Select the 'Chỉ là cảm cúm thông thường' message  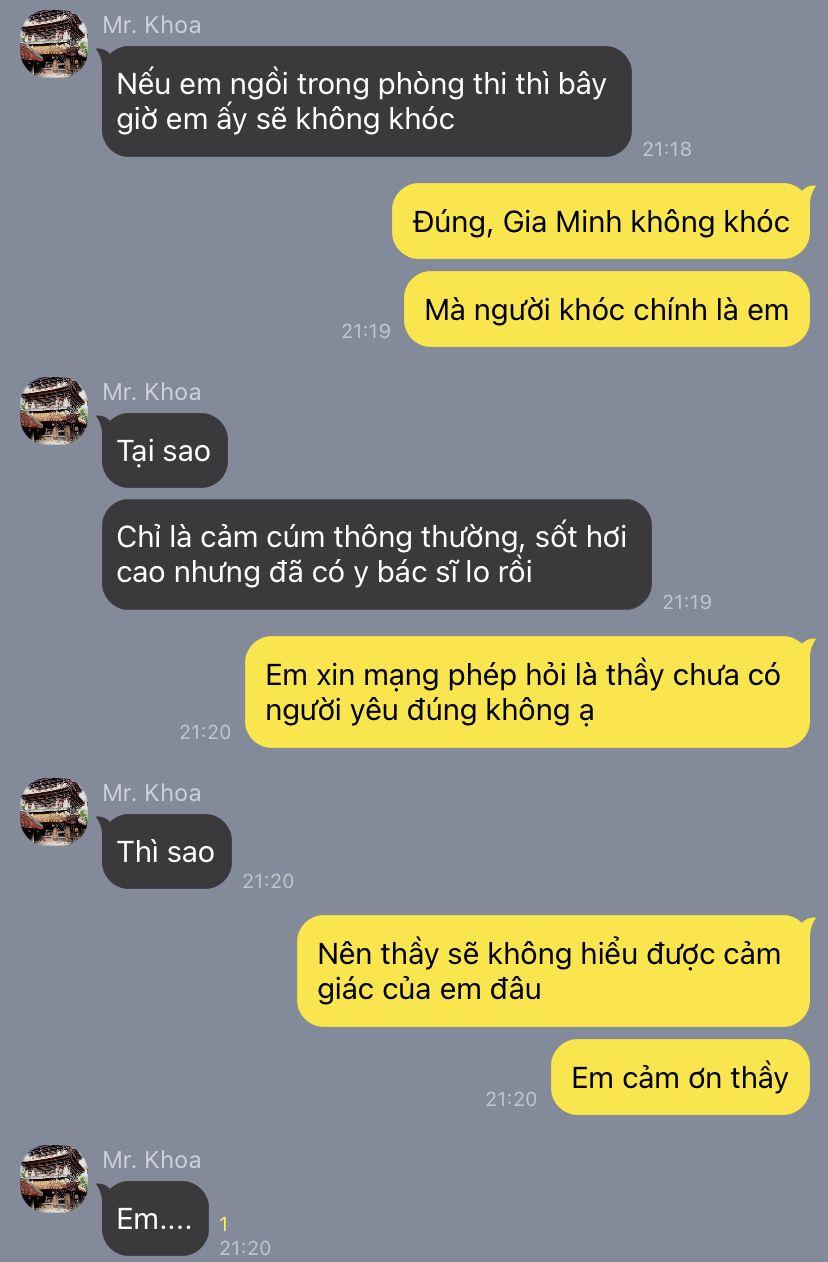[377, 554]
